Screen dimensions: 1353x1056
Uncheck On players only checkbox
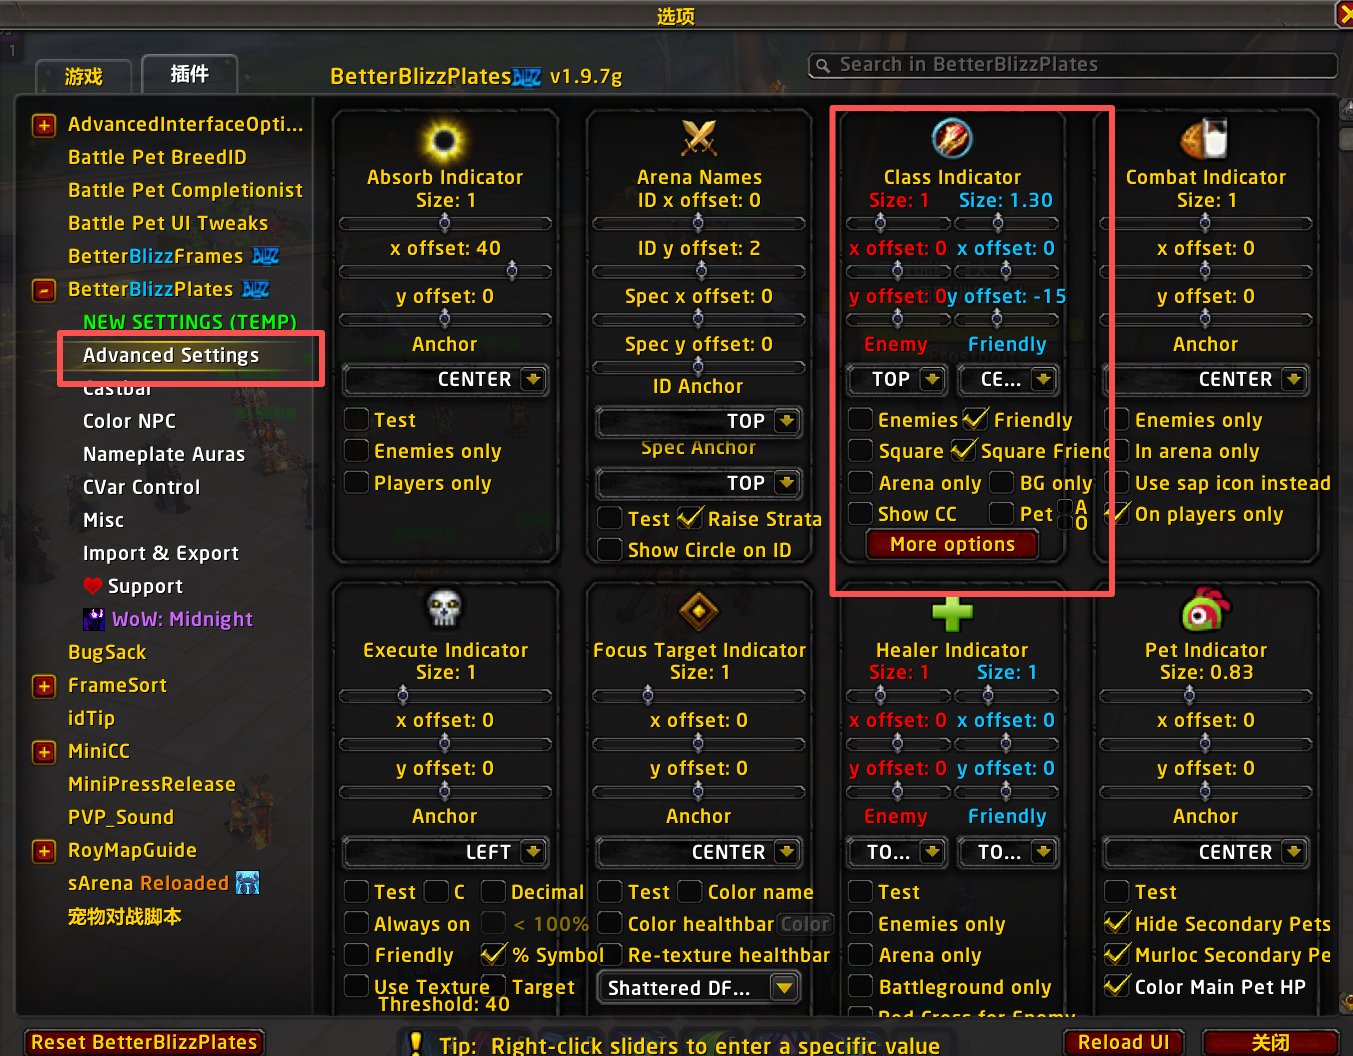coord(1116,513)
